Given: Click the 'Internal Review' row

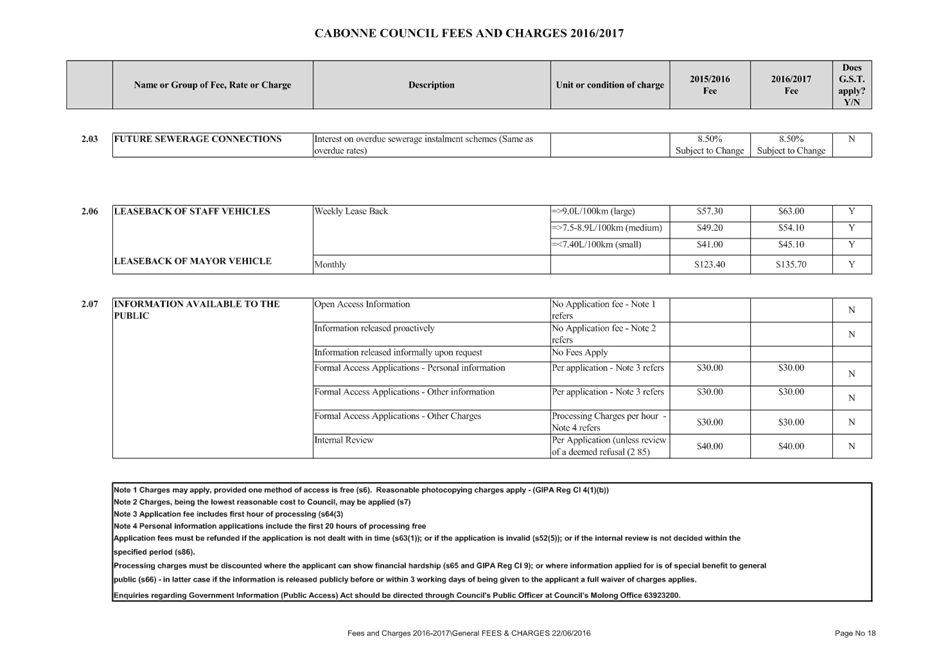Looking at the screenshot, I should (344, 440).
